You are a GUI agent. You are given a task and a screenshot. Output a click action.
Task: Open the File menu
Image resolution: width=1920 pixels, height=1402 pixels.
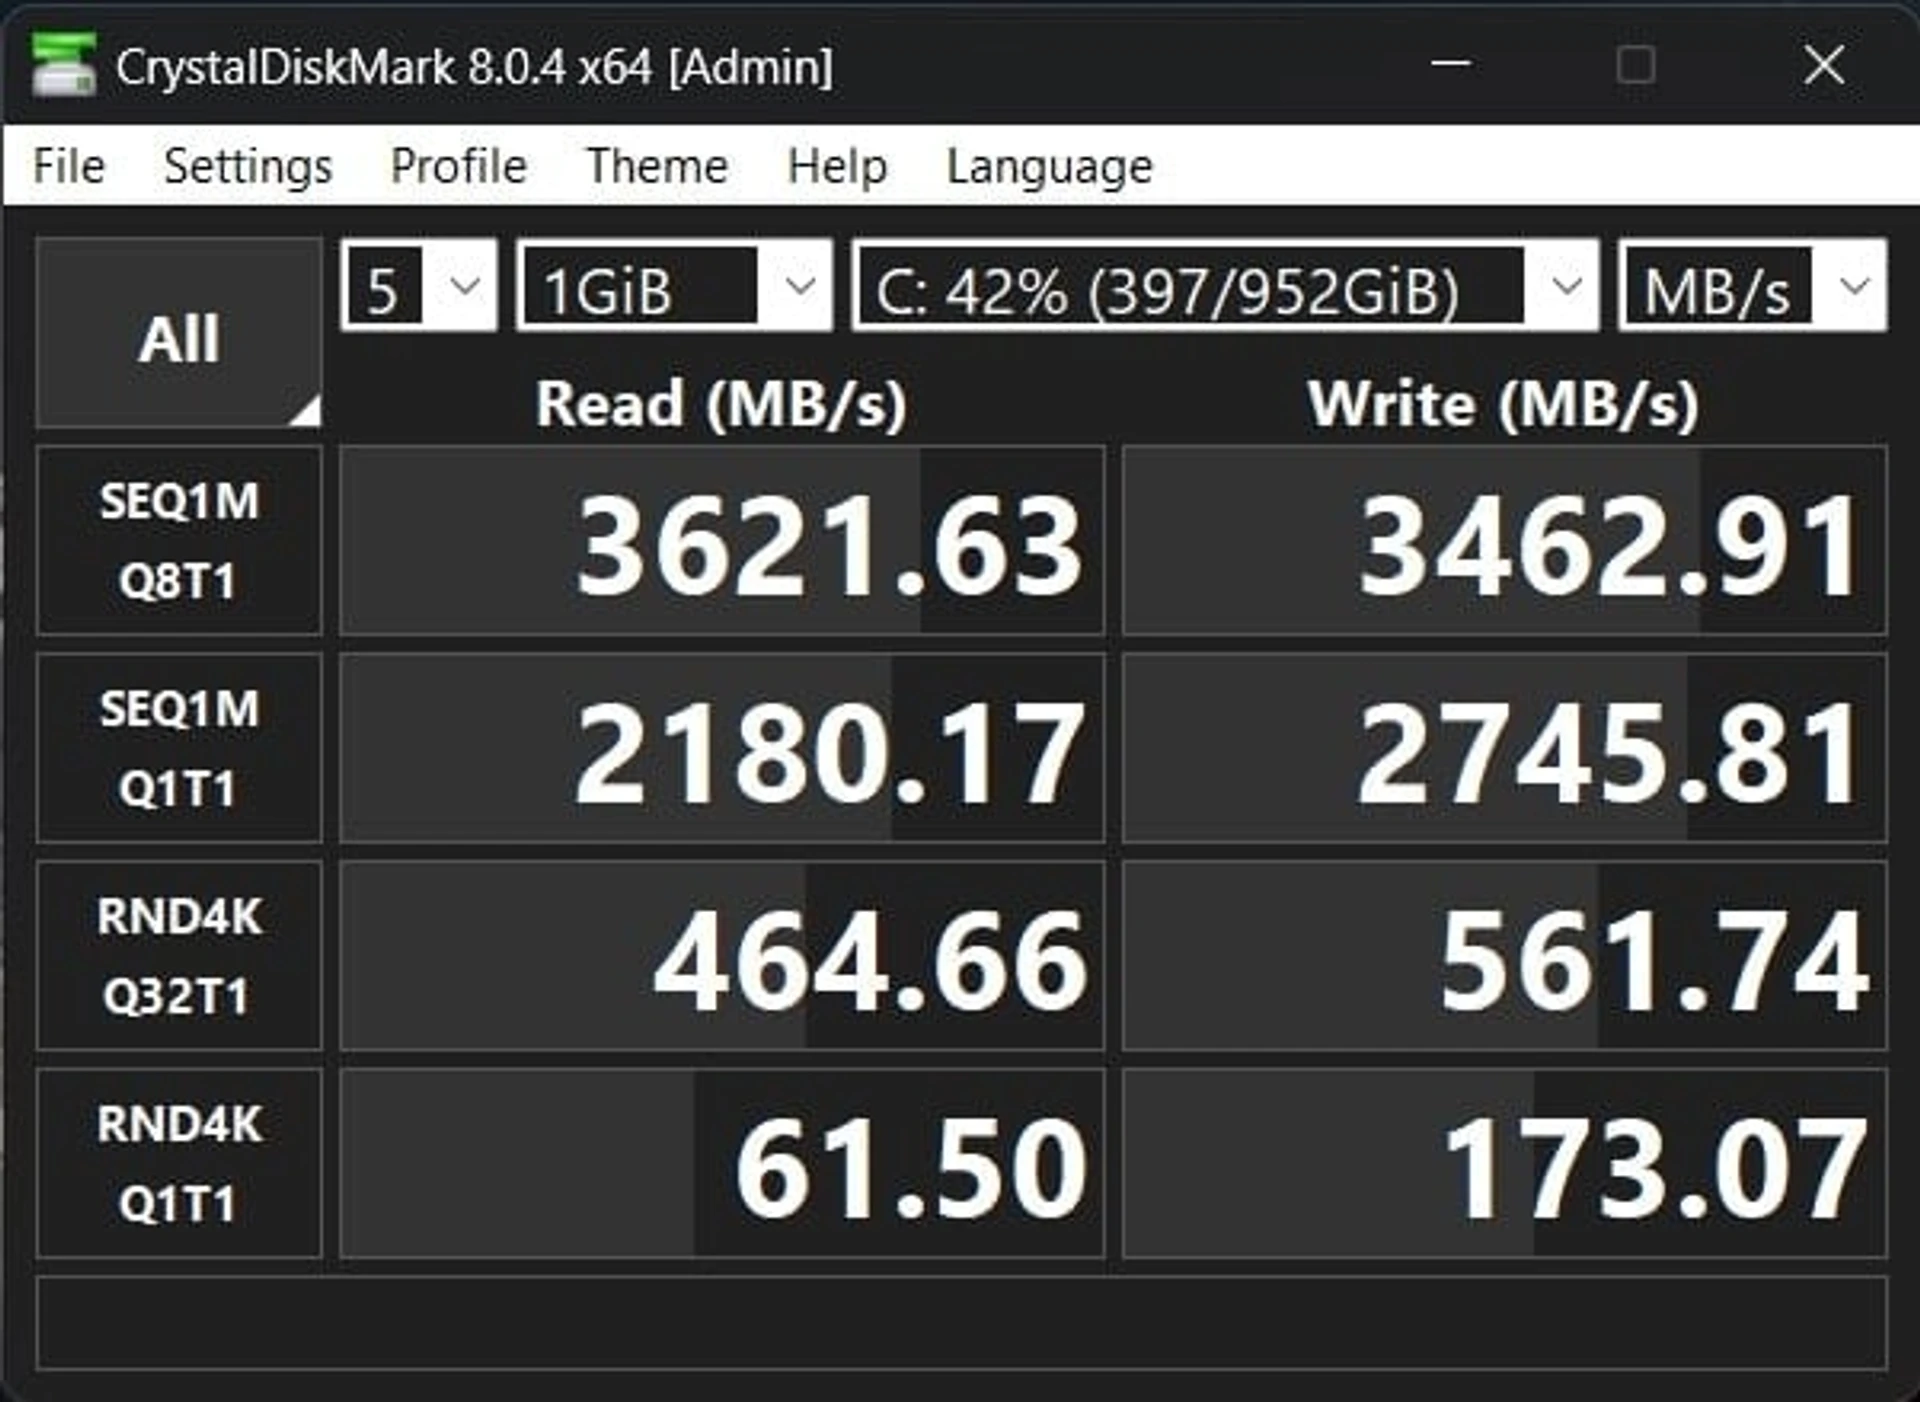pyautogui.click(x=69, y=166)
